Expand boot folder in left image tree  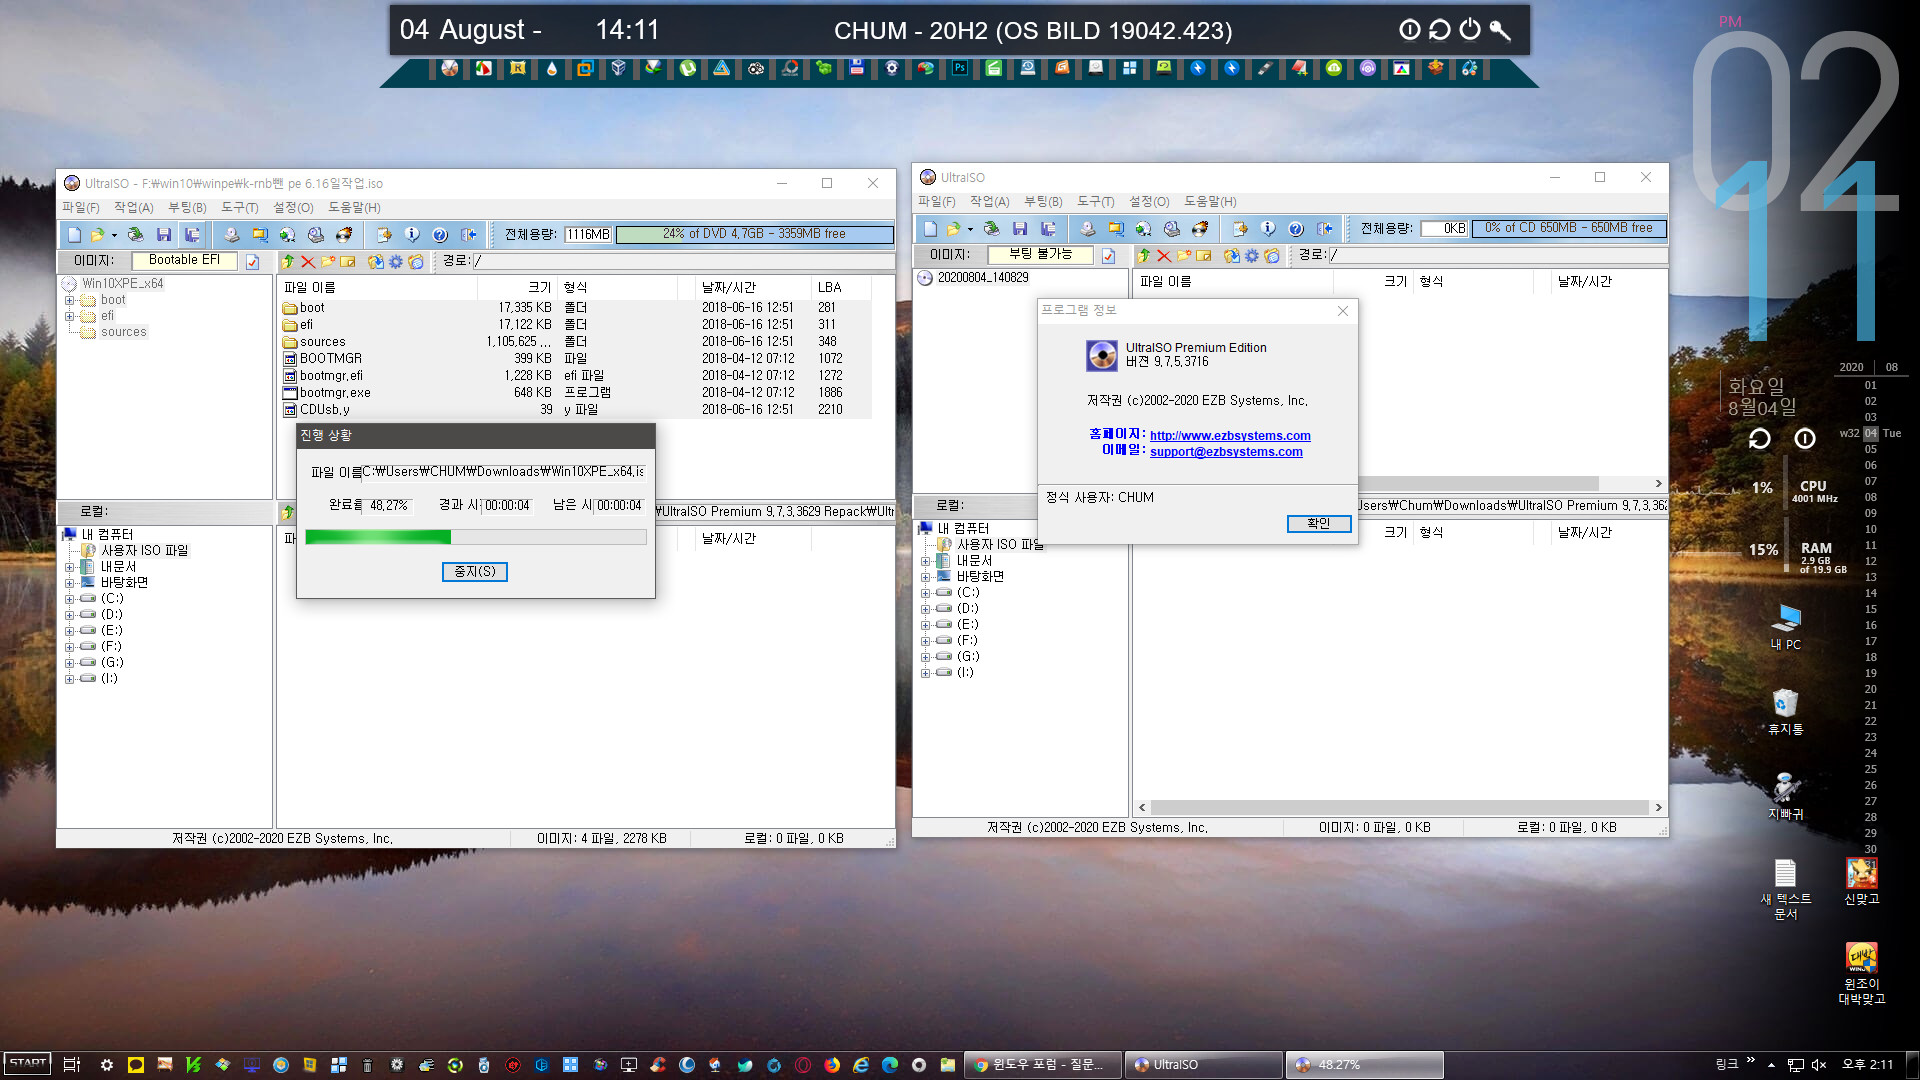pyautogui.click(x=70, y=300)
